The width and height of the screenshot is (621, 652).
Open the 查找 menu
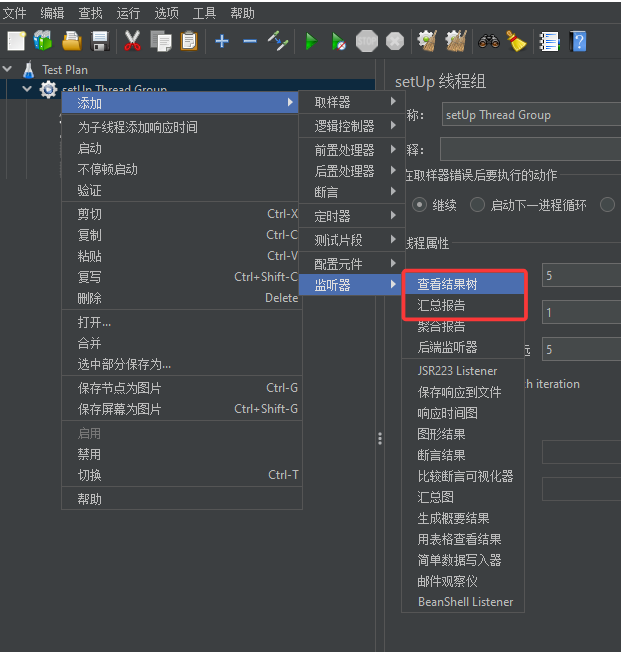(90, 13)
